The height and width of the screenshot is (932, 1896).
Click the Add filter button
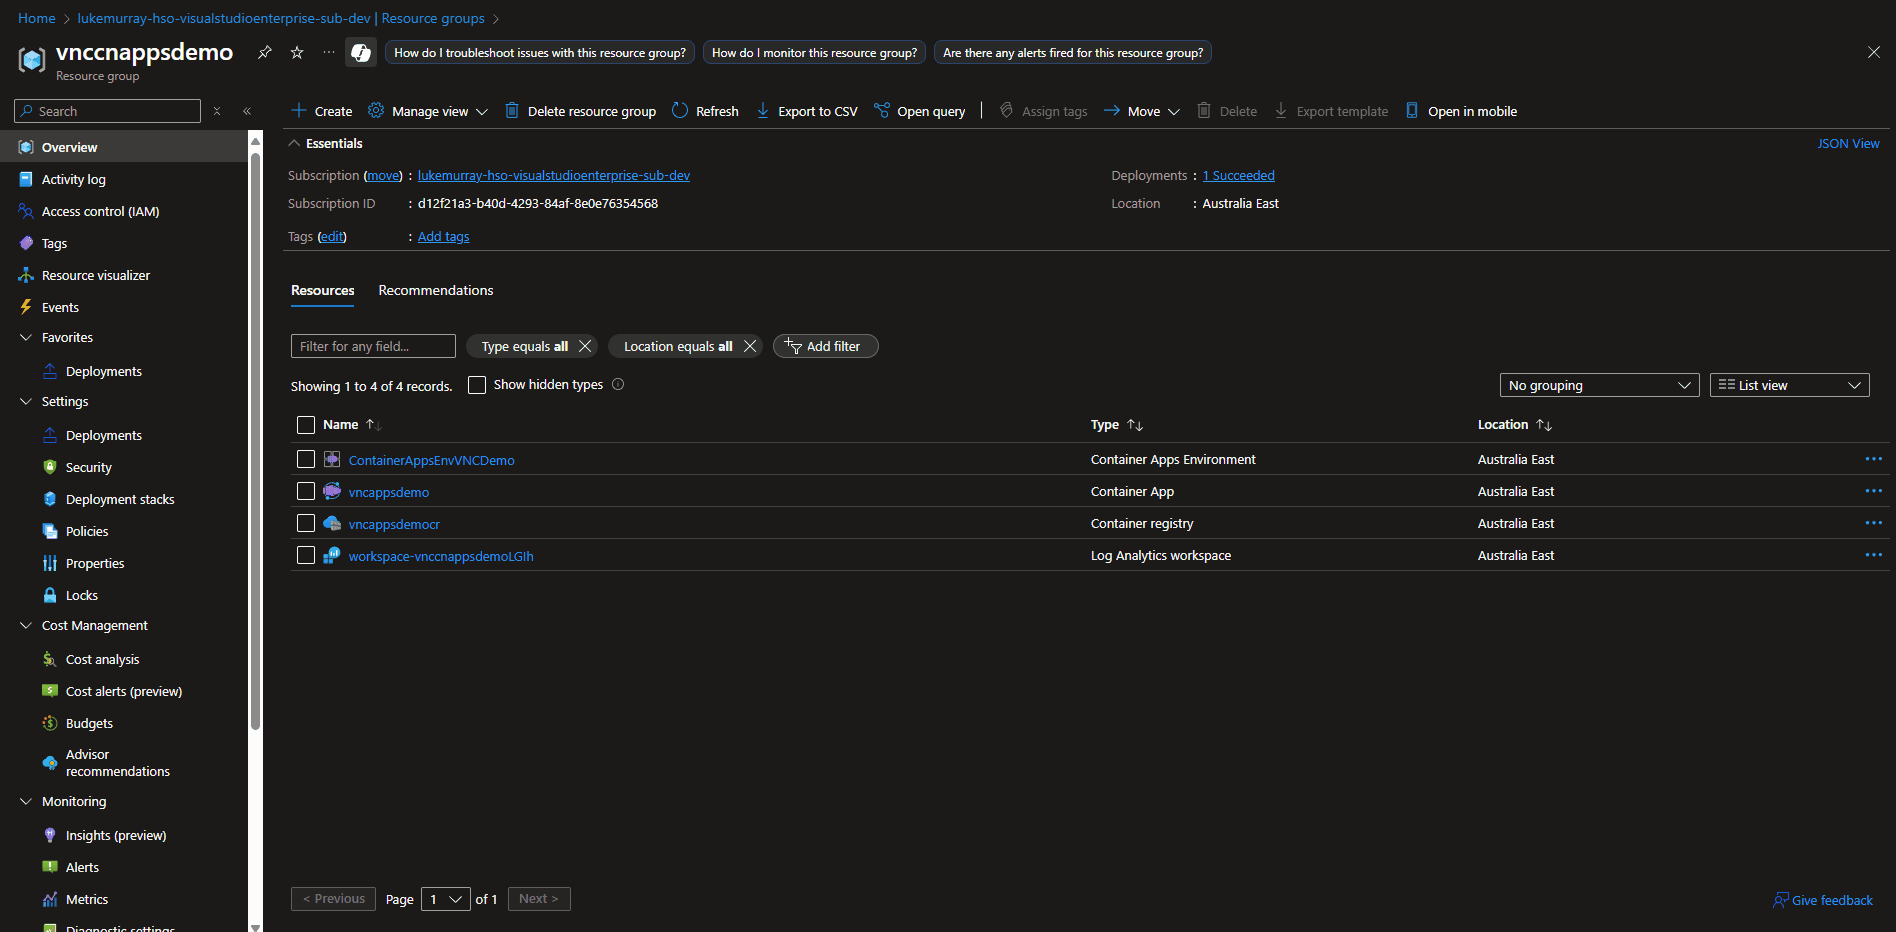(x=825, y=346)
